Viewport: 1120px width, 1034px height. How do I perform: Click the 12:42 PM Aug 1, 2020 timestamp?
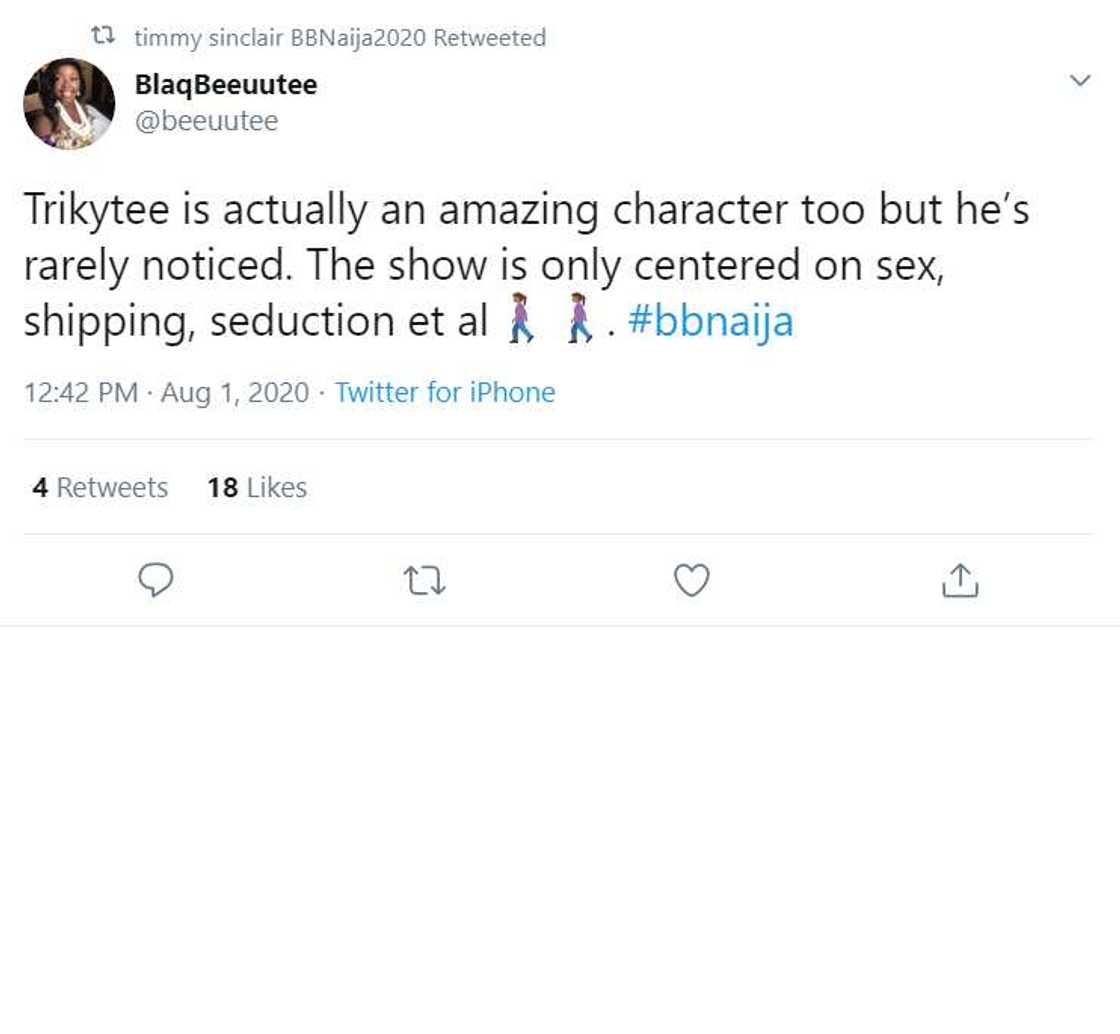coord(166,392)
